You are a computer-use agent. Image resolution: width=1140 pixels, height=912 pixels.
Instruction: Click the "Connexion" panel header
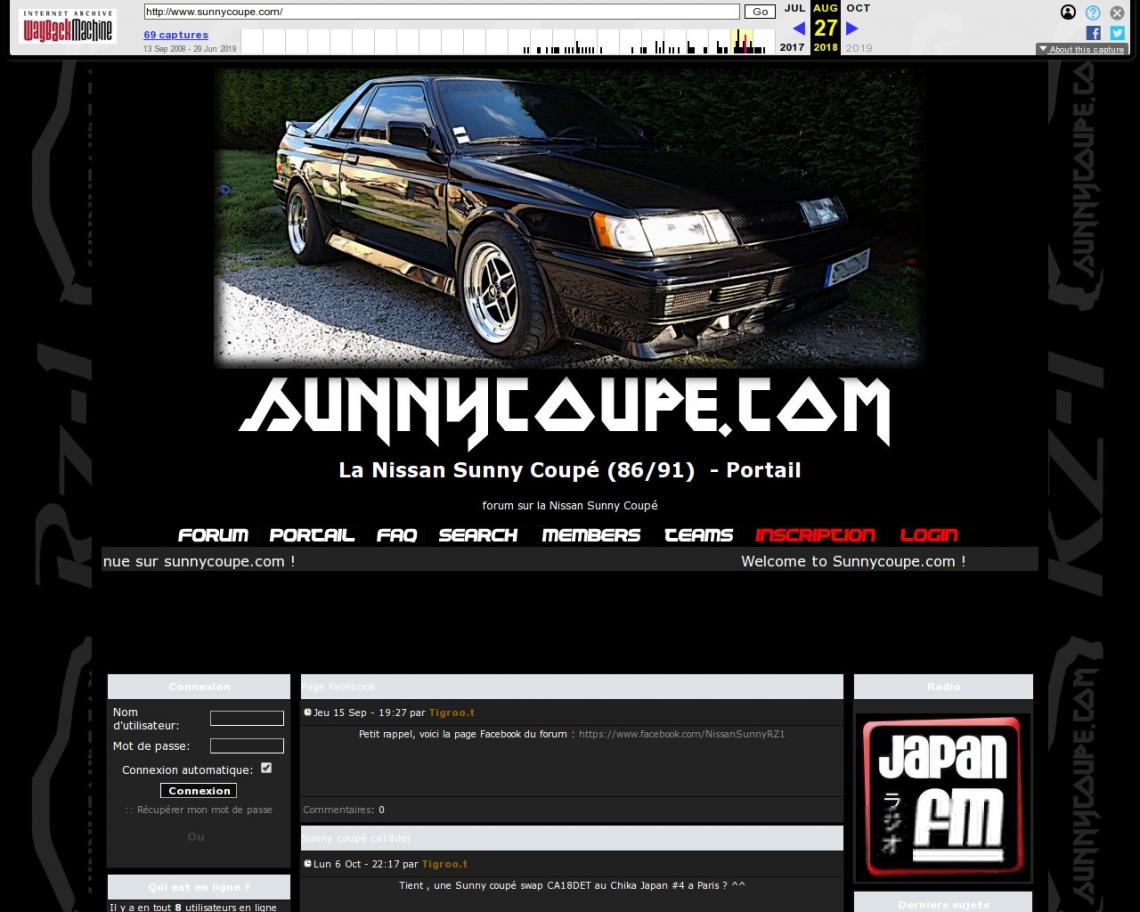(x=199, y=687)
